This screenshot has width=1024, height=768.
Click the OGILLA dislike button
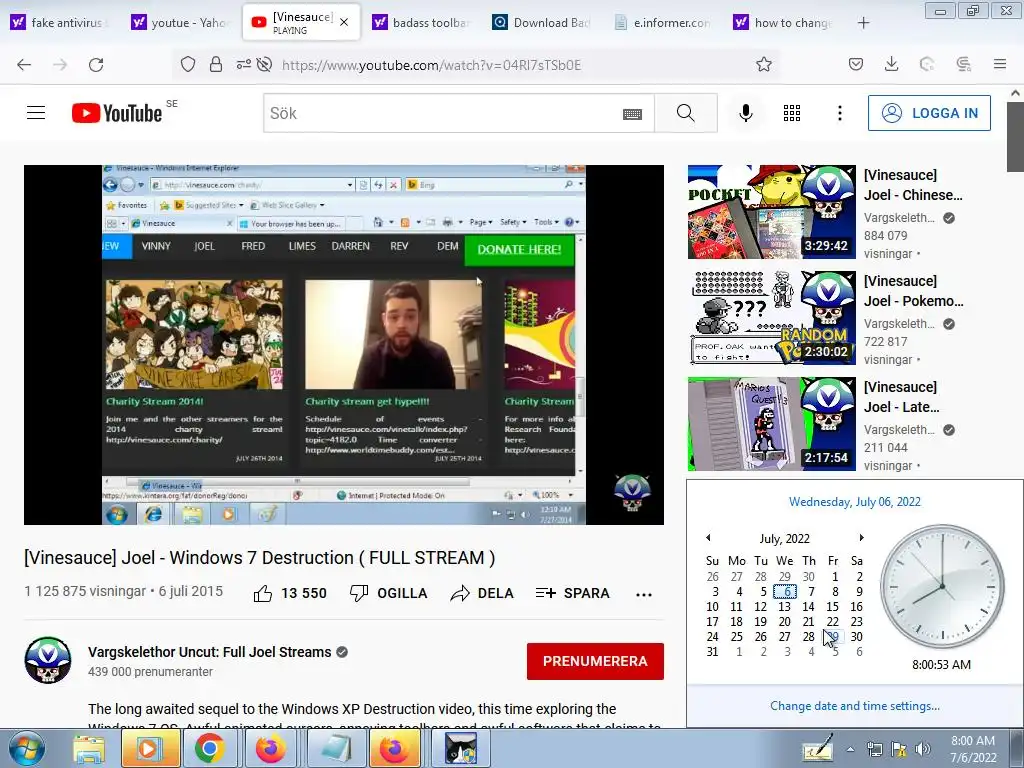tap(389, 594)
